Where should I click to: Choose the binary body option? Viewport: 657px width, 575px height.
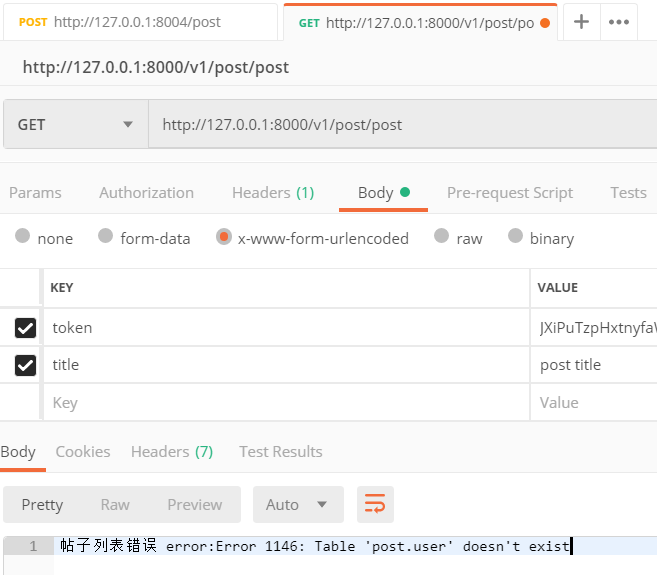click(x=515, y=237)
